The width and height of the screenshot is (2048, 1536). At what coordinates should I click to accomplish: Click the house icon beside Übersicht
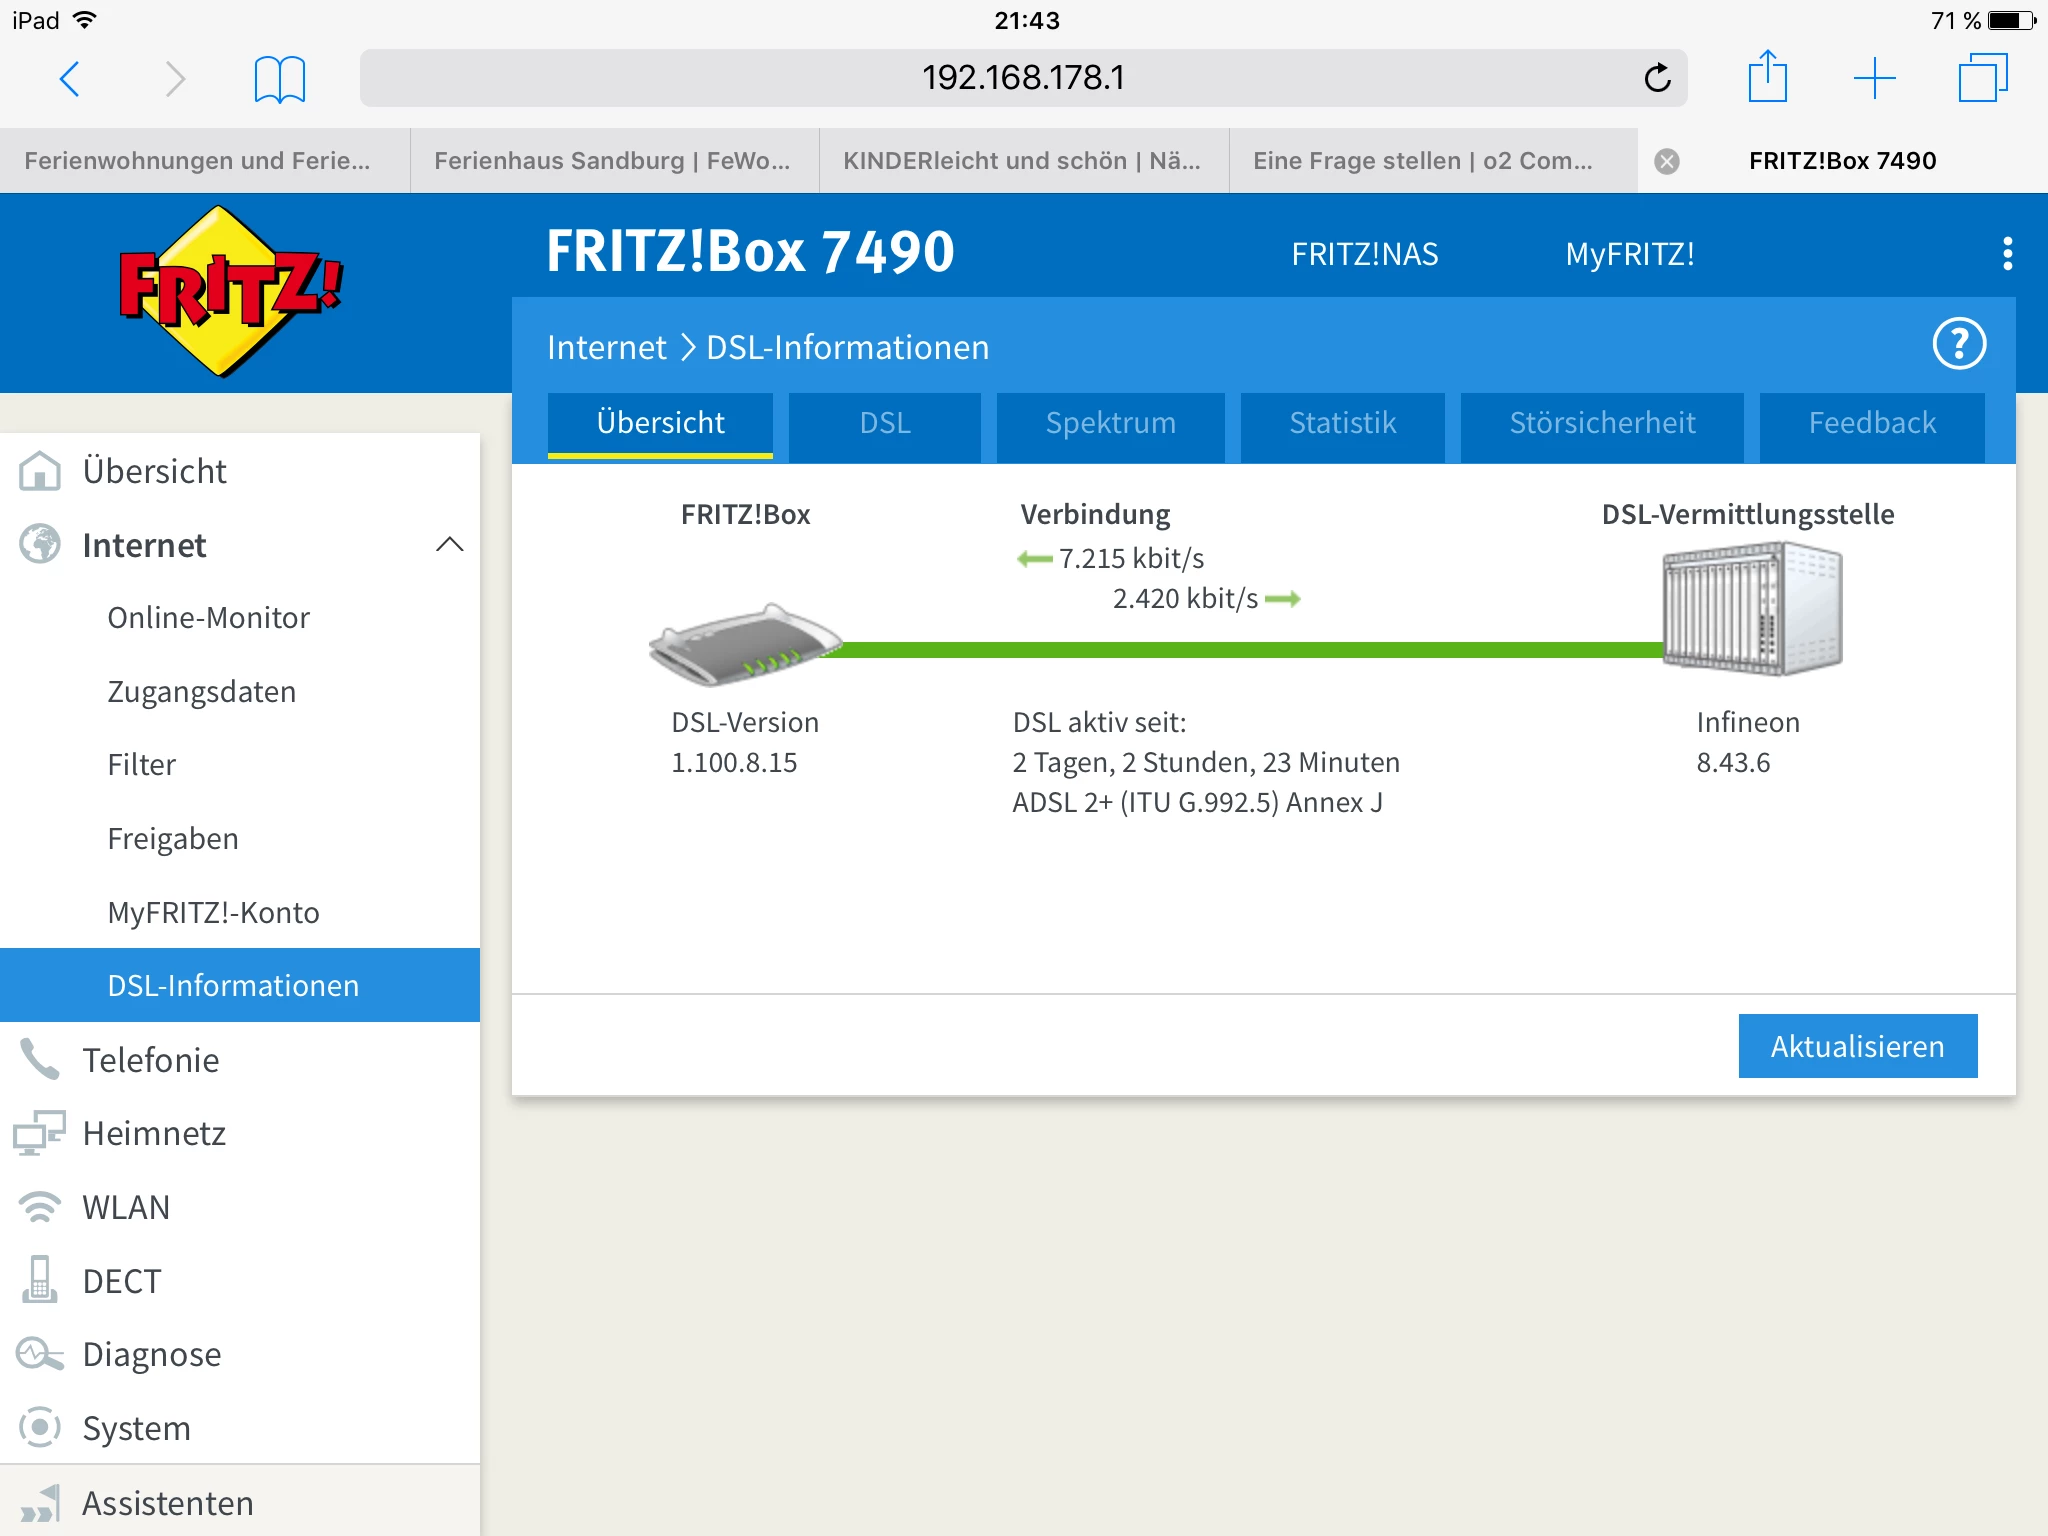point(40,471)
